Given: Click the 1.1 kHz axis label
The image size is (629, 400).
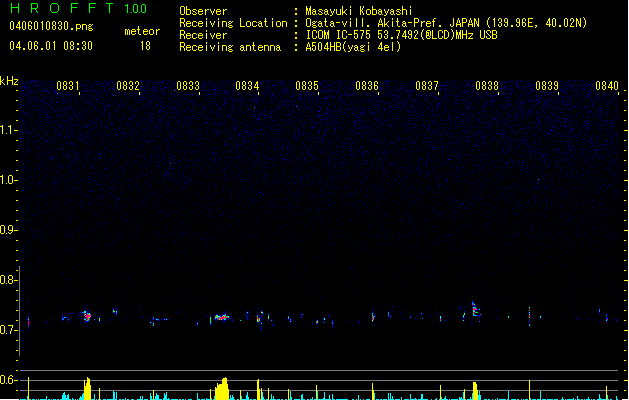Looking at the screenshot, I should tap(8, 130).
